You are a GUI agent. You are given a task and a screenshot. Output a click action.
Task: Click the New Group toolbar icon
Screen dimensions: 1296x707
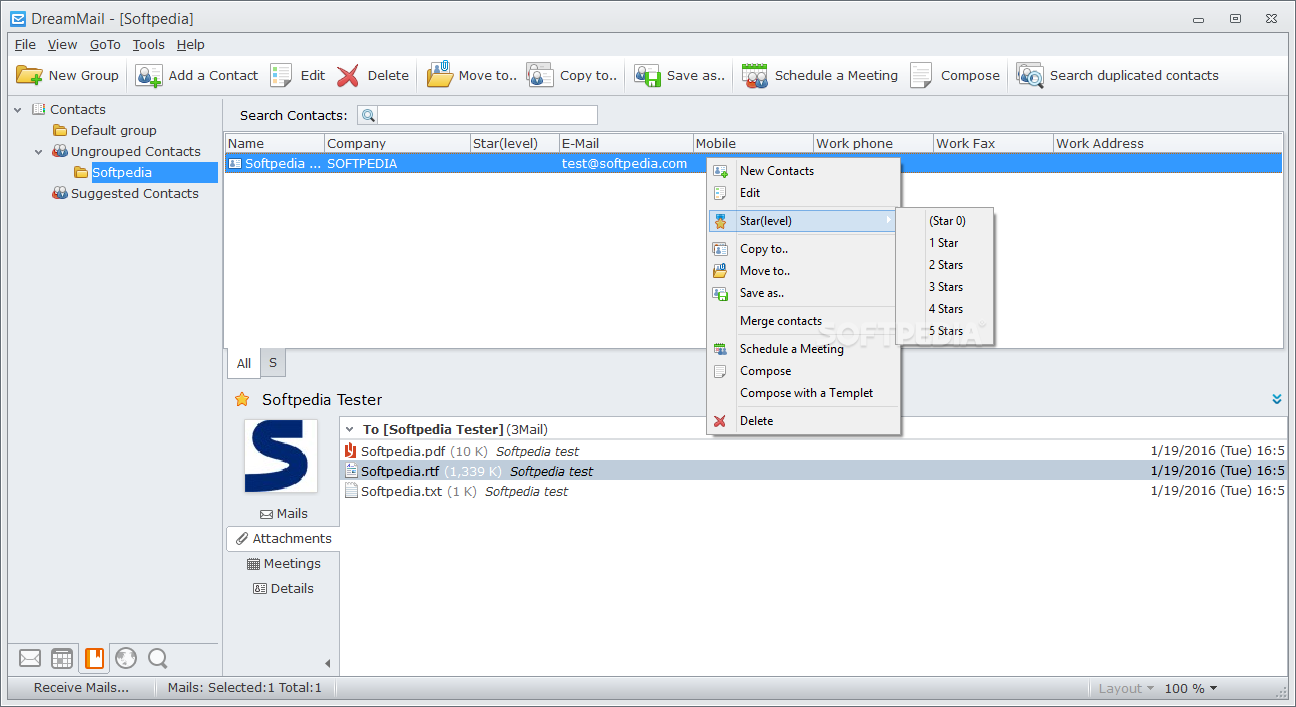pyautogui.click(x=29, y=75)
